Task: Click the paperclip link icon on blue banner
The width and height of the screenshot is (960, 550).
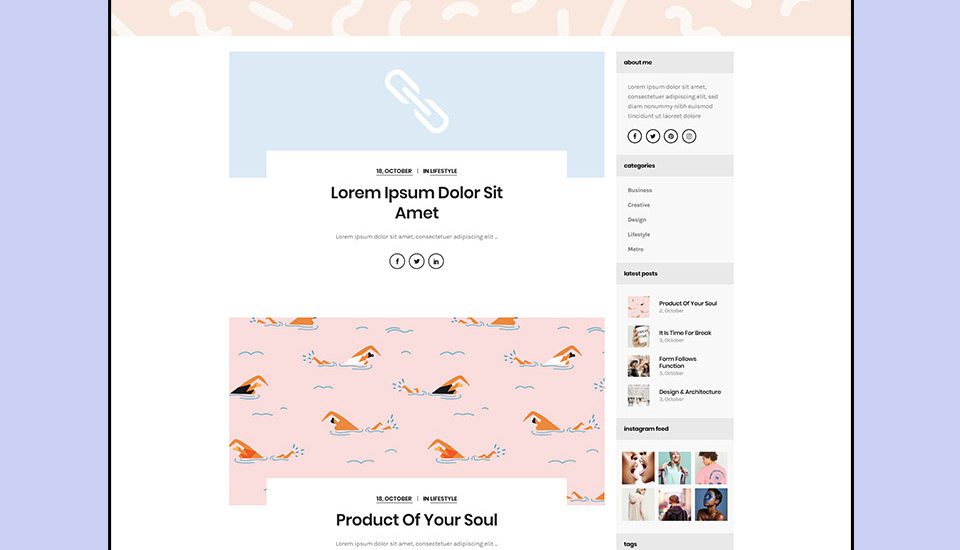Action: (417, 101)
